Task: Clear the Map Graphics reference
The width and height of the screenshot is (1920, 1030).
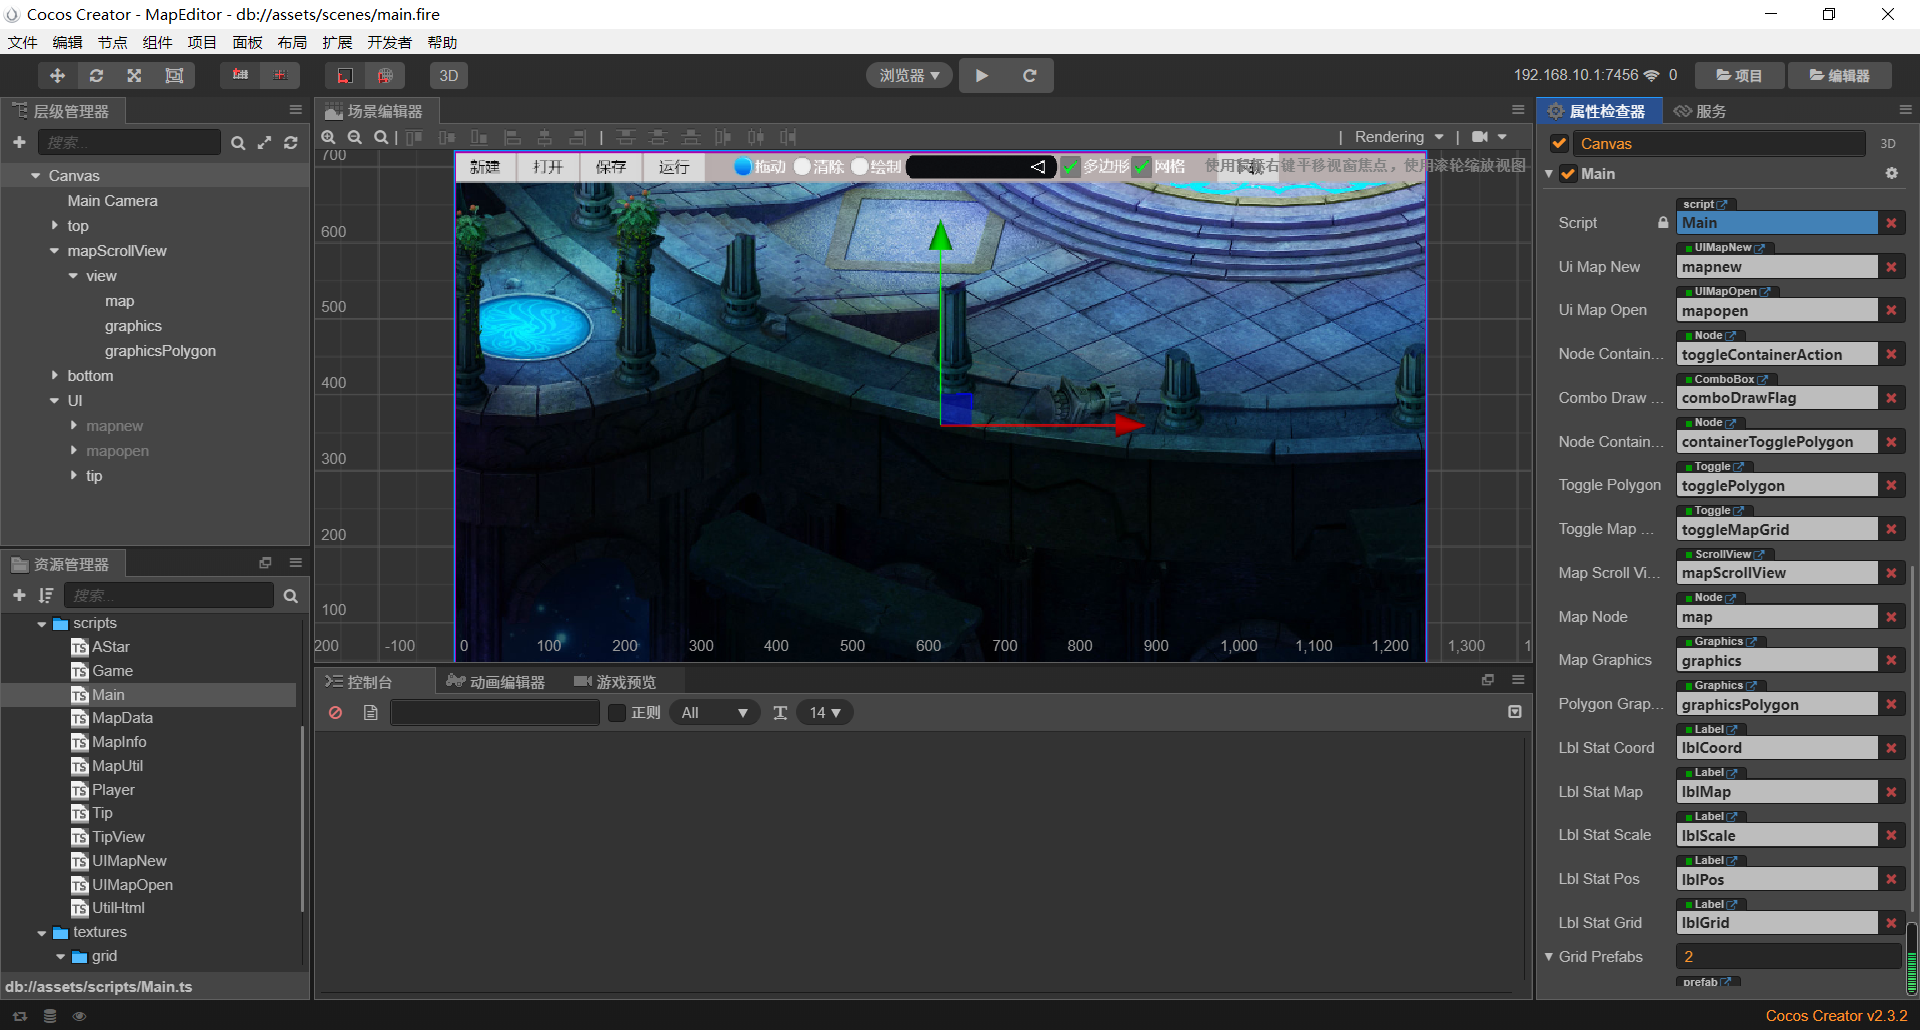Action: 1891,660
